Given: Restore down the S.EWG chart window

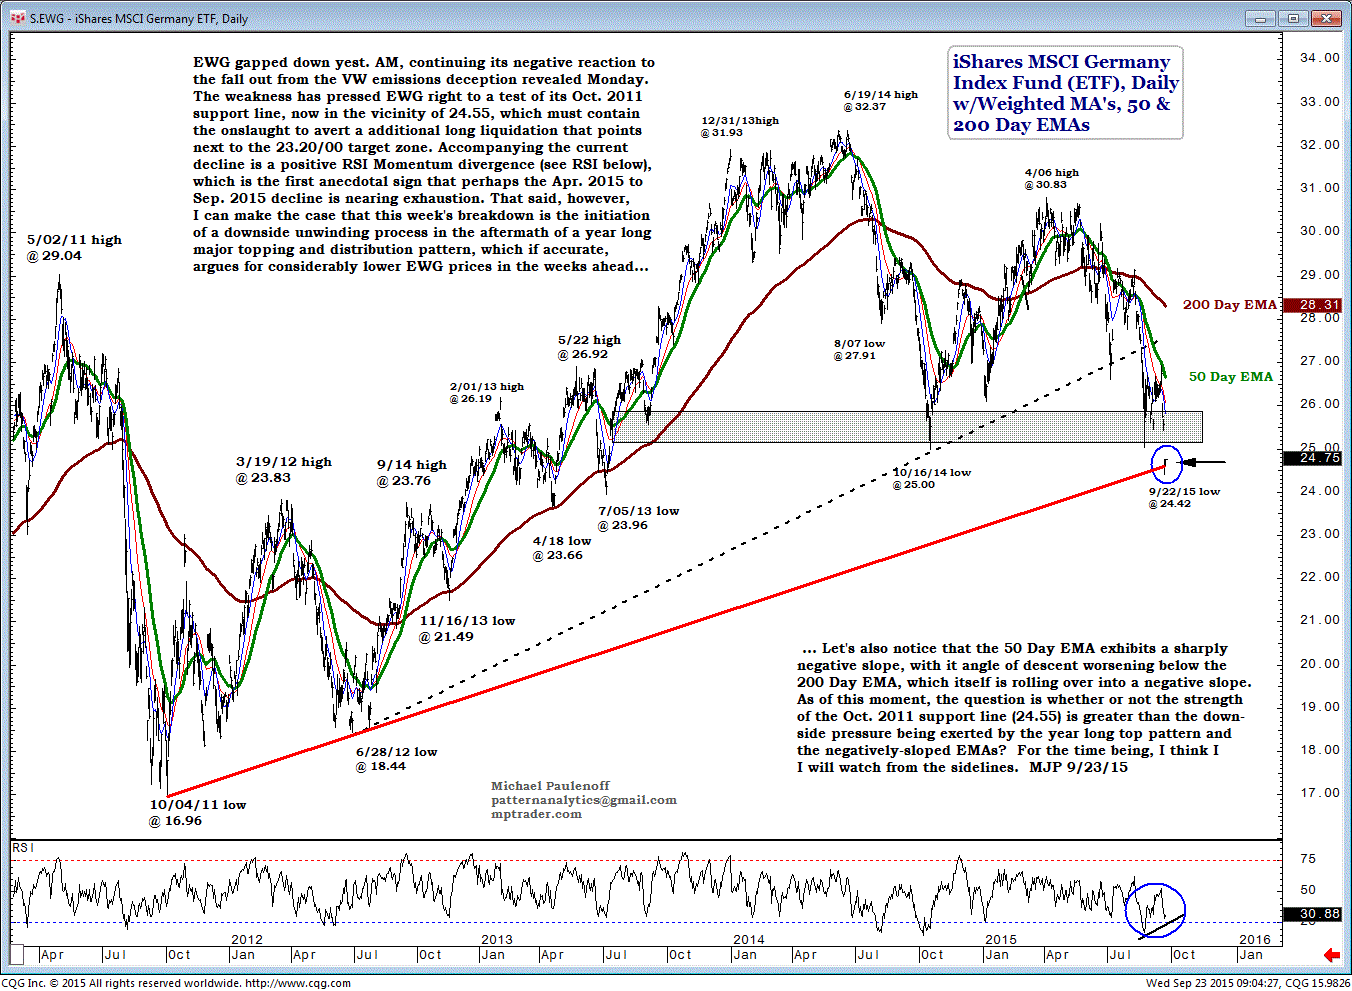Looking at the screenshot, I should point(1293,18).
